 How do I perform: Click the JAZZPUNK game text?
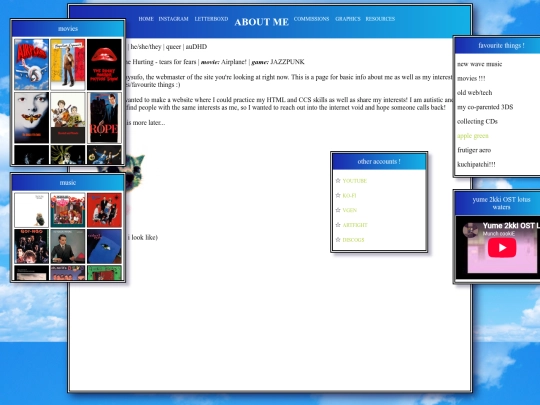pyautogui.click(x=287, y=62)
